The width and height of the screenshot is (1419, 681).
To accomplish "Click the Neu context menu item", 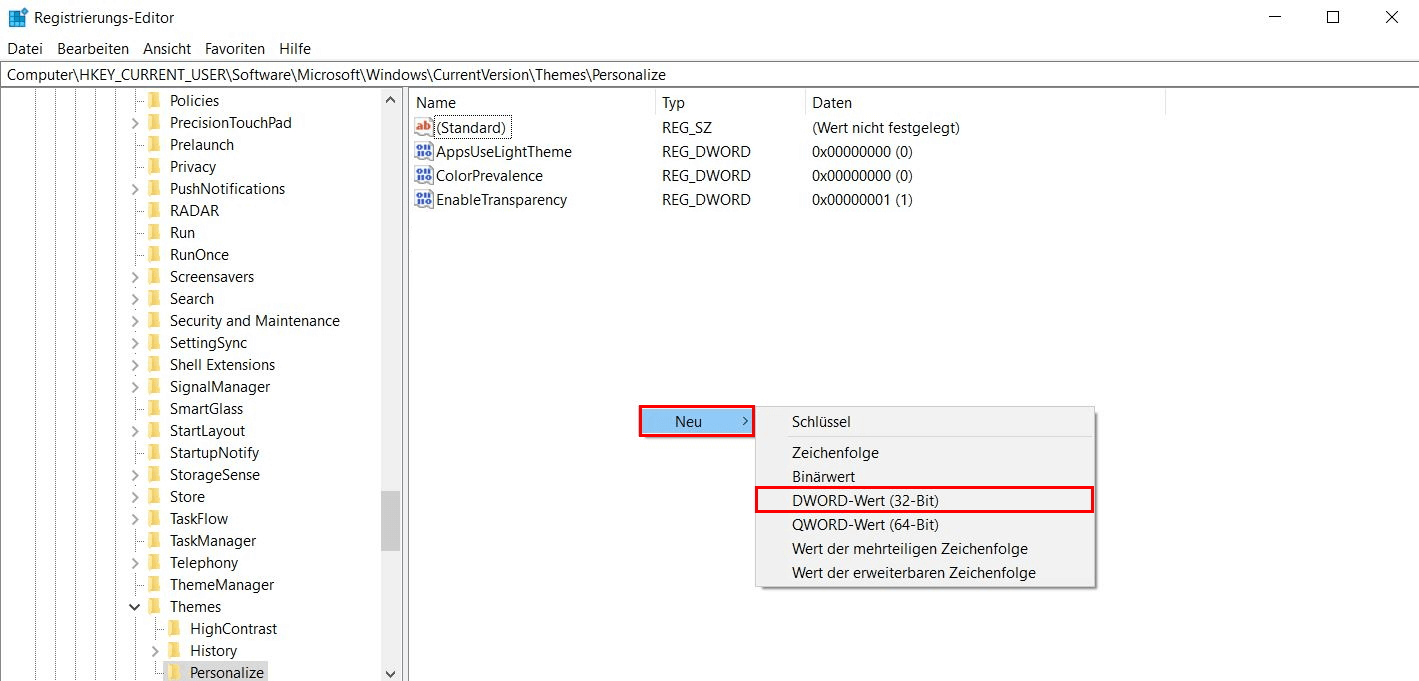I will (x=697, y=422).
